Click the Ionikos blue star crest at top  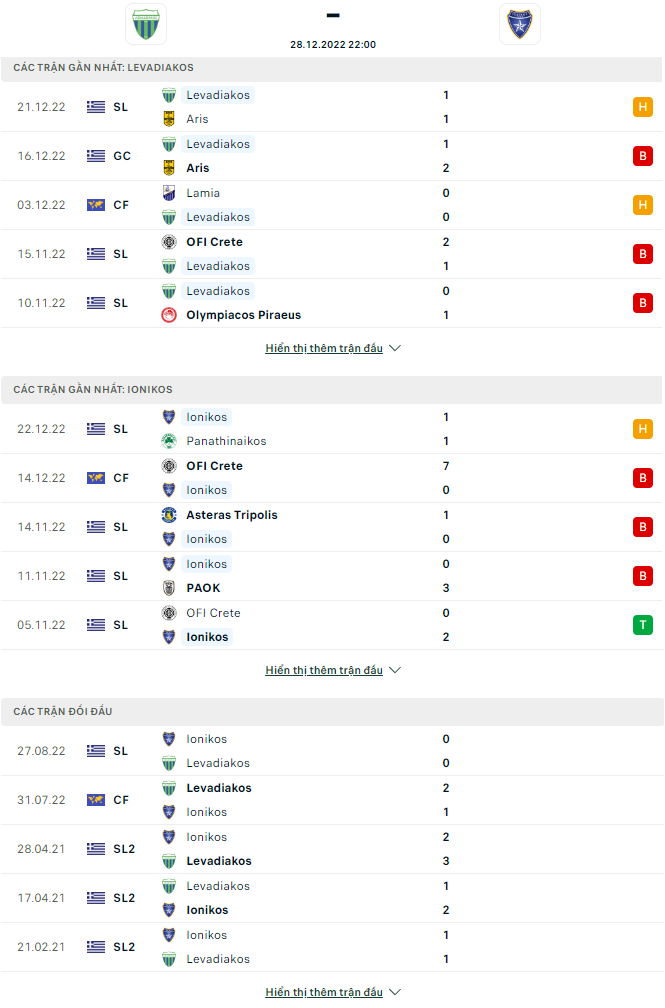pyautogui.click(x=520, y=24)
